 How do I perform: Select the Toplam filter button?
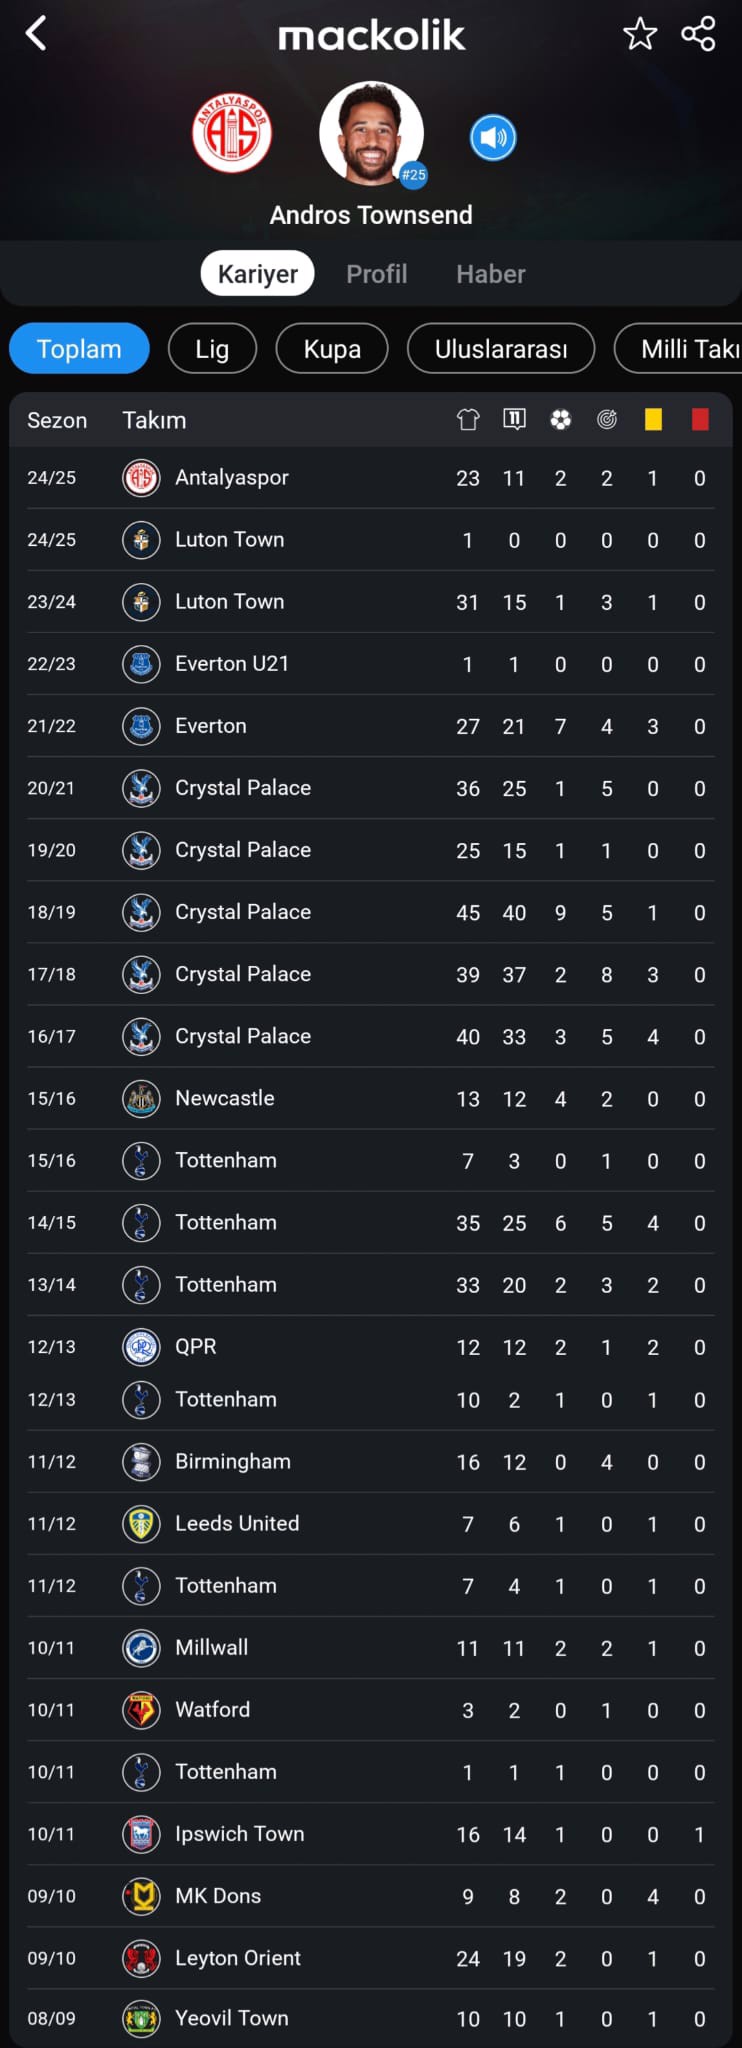[79, 349]
